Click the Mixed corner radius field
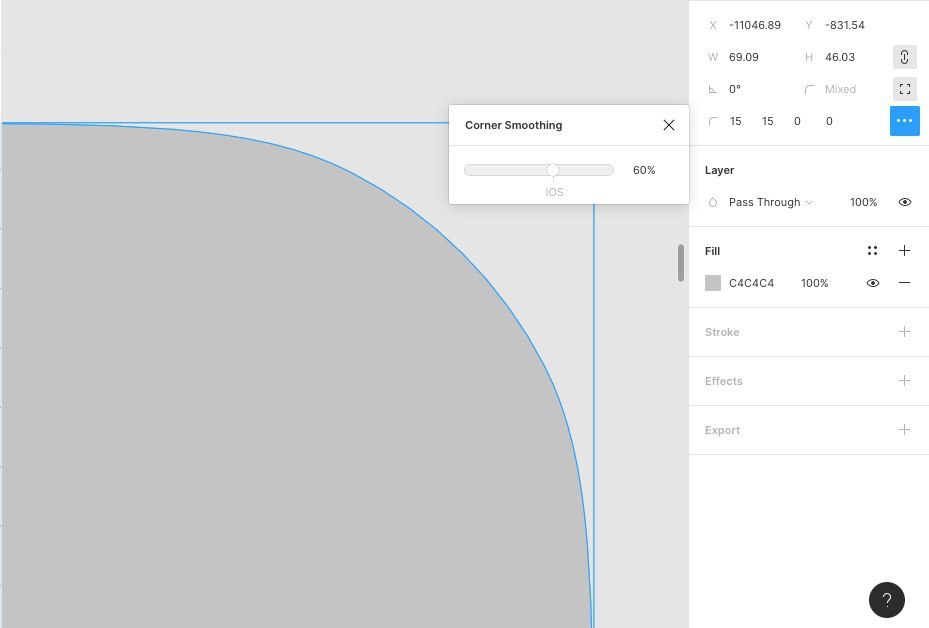Screen dimensions: 929x628 (840, 89)
